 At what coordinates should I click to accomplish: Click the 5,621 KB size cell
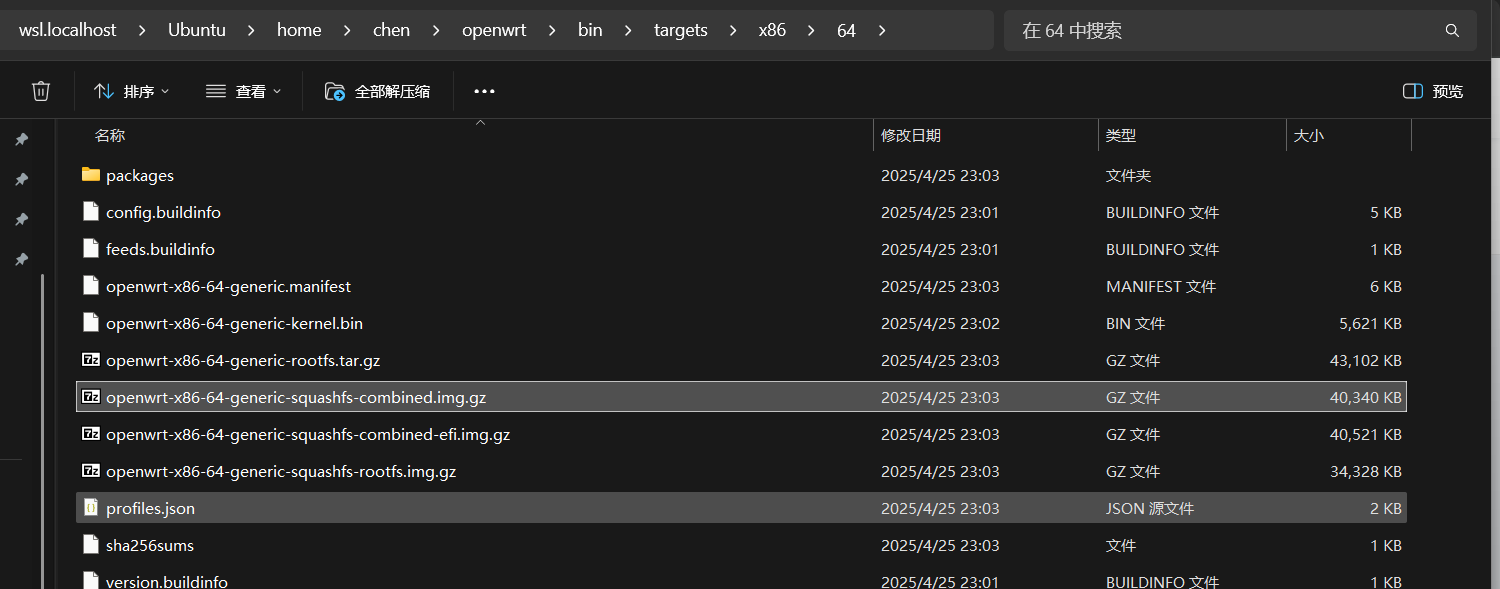(x=1370, y=324)
